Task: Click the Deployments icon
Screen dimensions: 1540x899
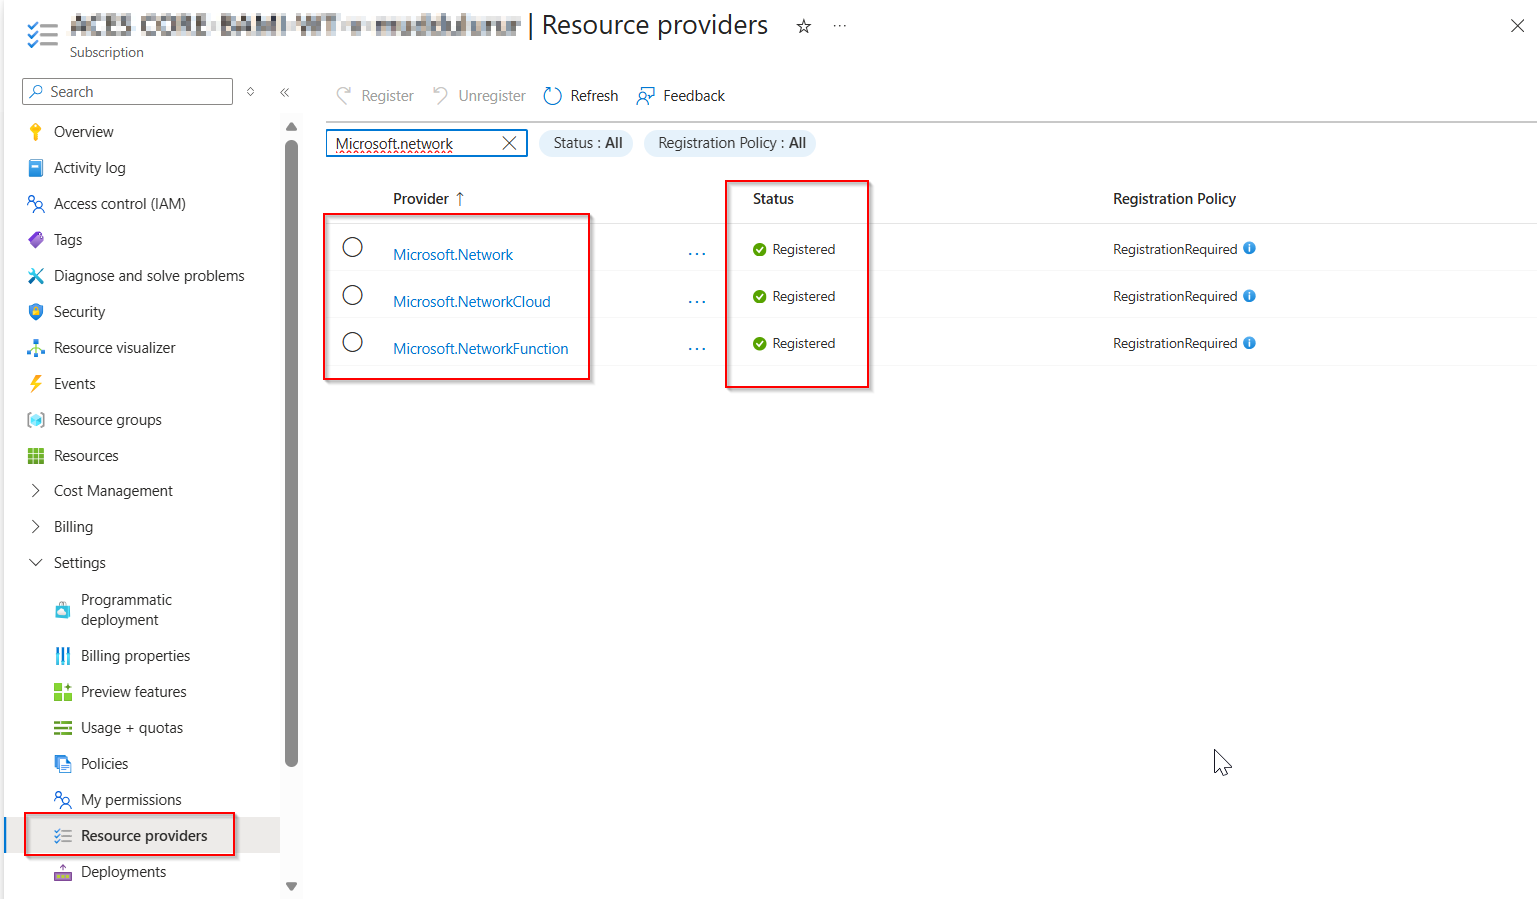Action: click(x=62, y=872)
